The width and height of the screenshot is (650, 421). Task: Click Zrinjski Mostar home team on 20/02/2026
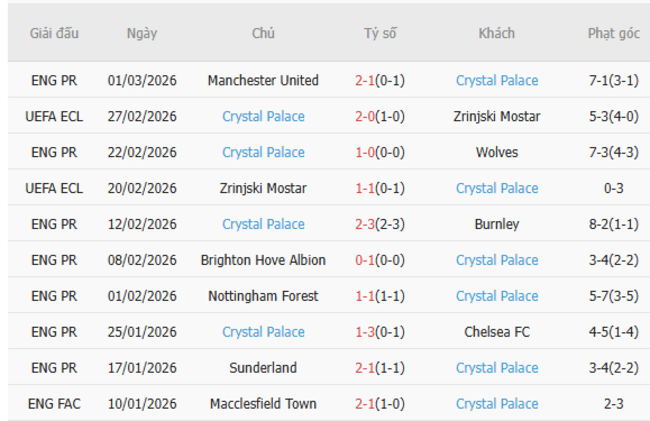pyautogui.click(x=263, y=189)
